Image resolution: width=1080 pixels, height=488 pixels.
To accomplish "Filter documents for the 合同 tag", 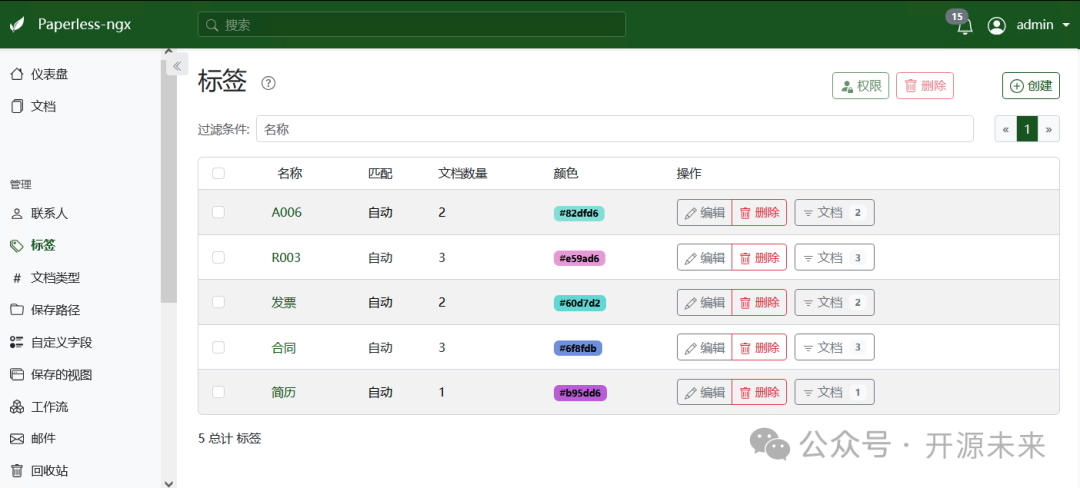I will pyautogui.click(x=835, y=348).
